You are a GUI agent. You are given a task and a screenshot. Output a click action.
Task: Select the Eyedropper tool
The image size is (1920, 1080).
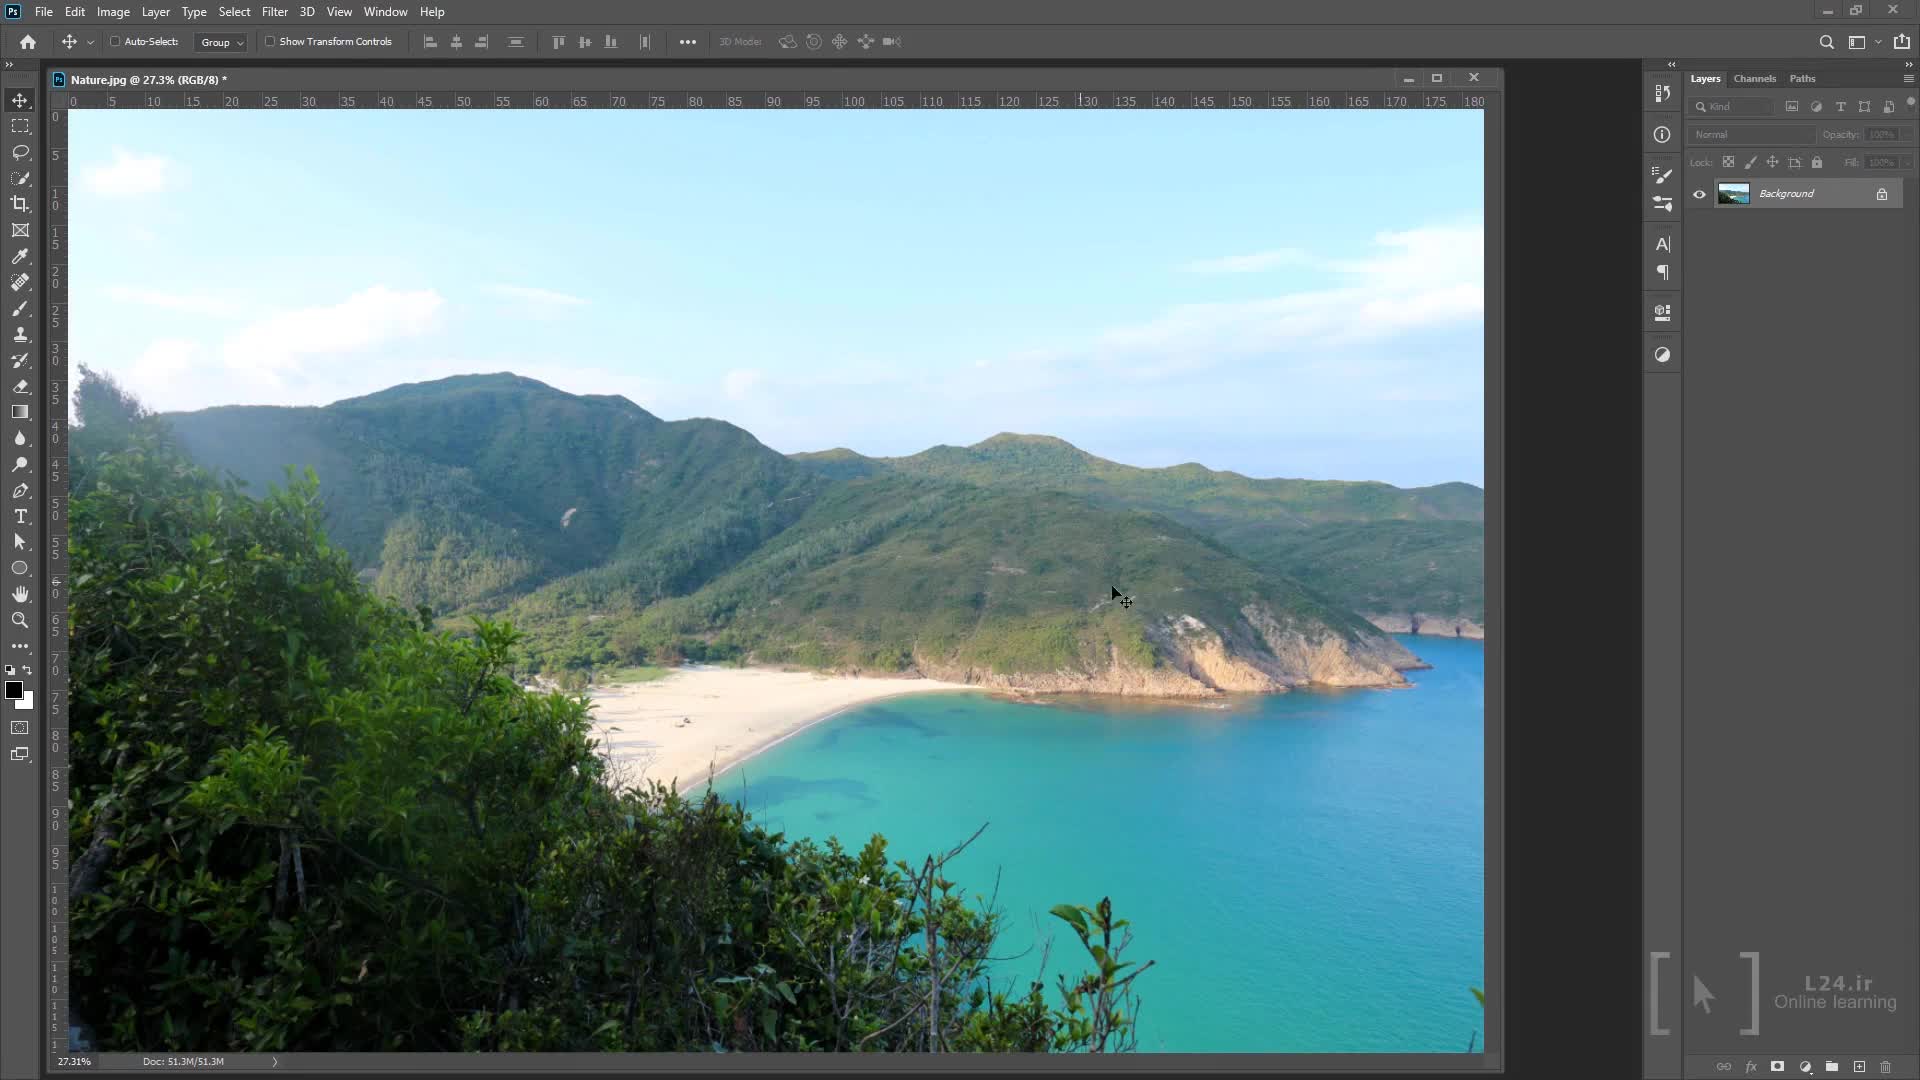click(x=20, y=256)
